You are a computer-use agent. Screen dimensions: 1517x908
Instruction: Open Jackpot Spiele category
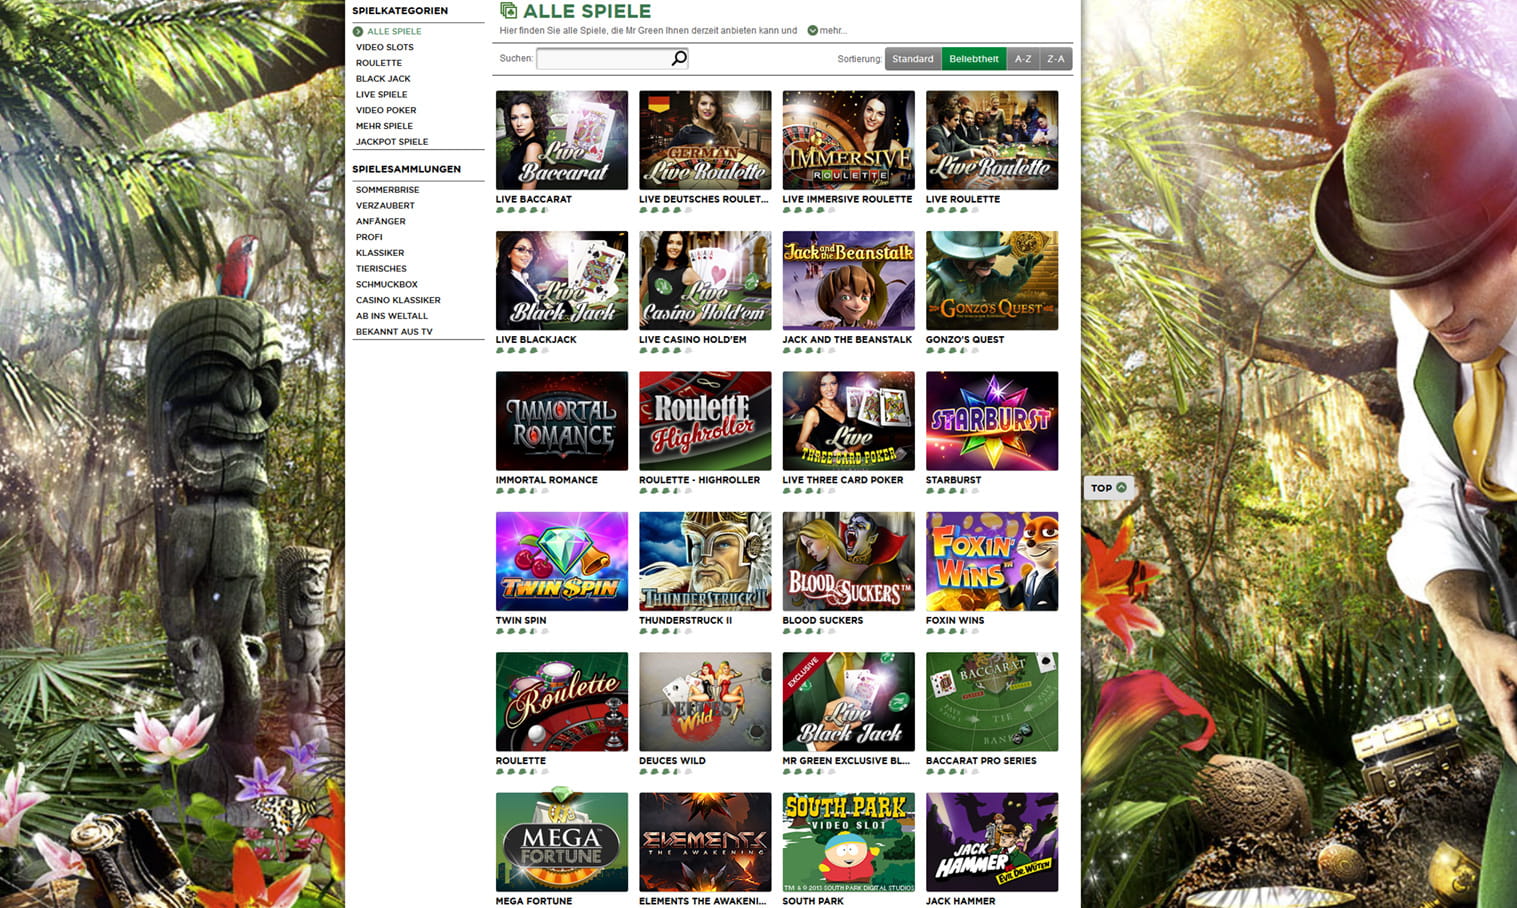coord(392,142)
